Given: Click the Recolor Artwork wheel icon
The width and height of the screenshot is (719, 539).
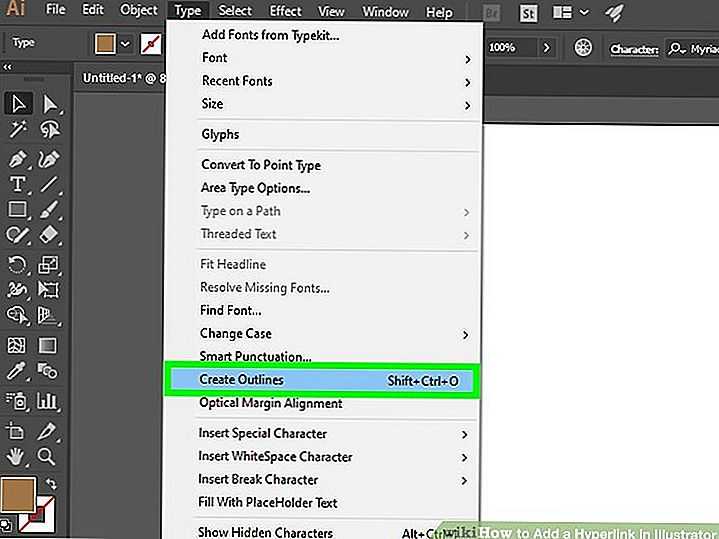Looking at the screenshot, I should [x=583, y=47].
